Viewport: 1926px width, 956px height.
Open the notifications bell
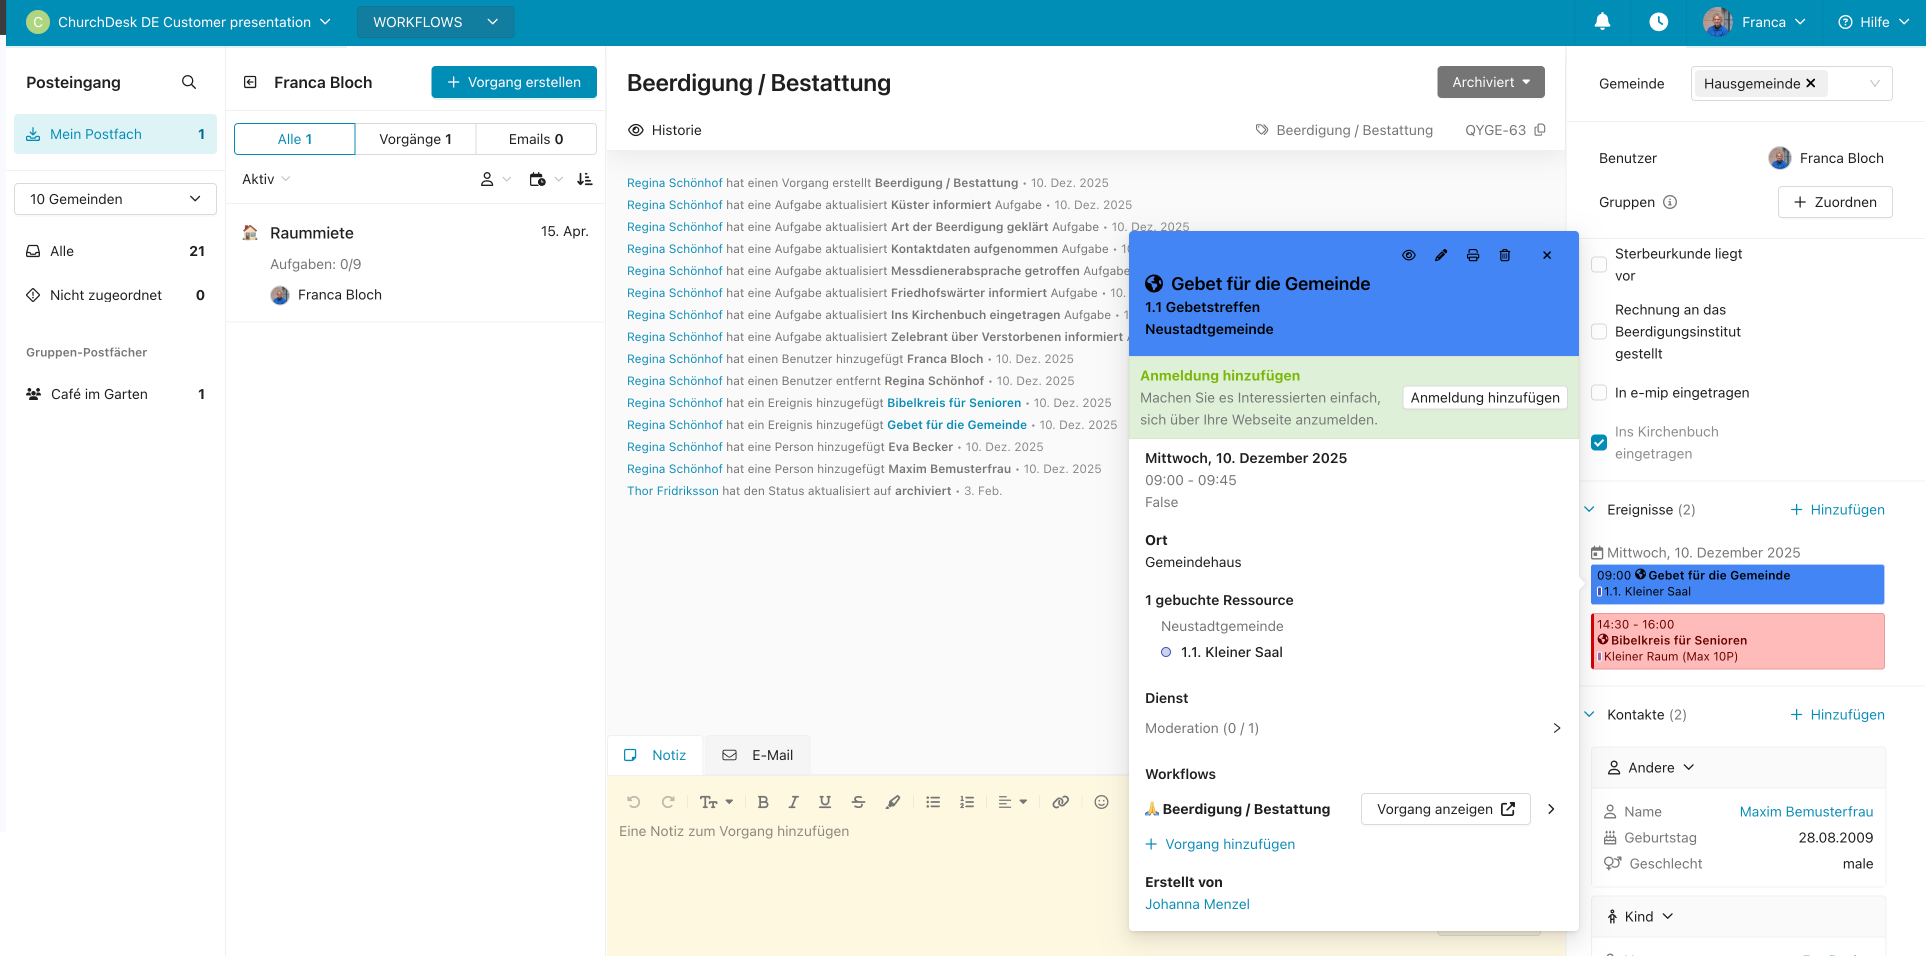tap(1602, 22)
